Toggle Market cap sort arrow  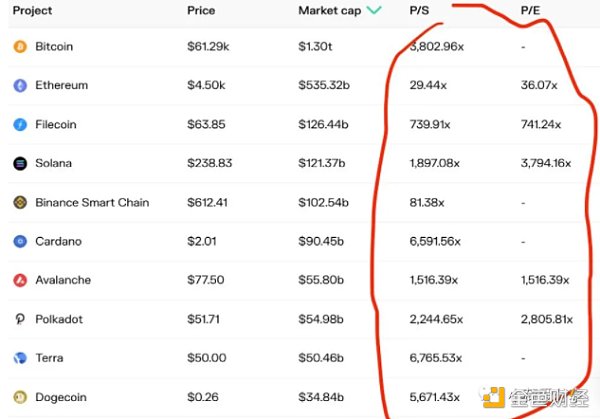[374, 11]
